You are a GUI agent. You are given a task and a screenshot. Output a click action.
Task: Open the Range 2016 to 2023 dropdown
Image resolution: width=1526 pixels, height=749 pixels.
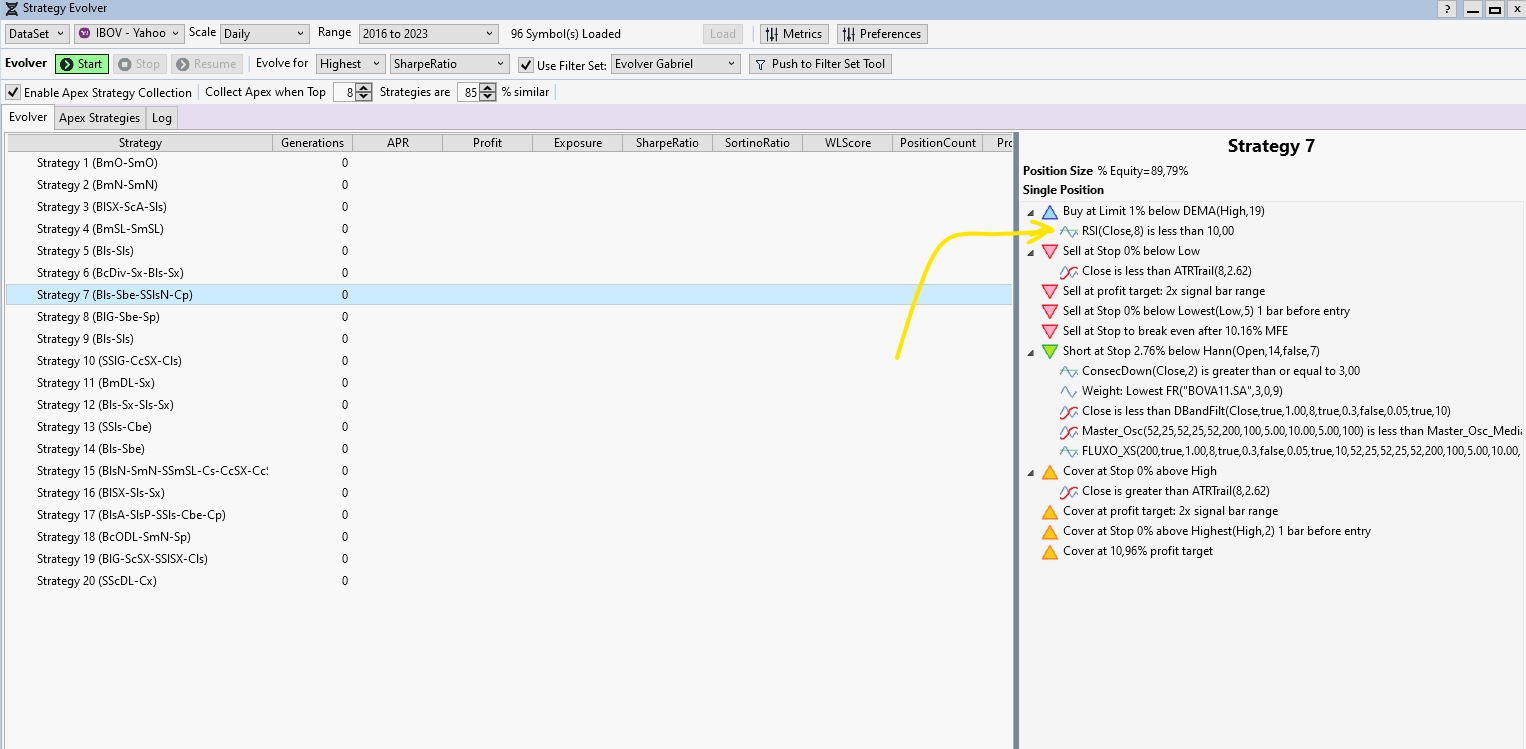[x=429, y=34]
